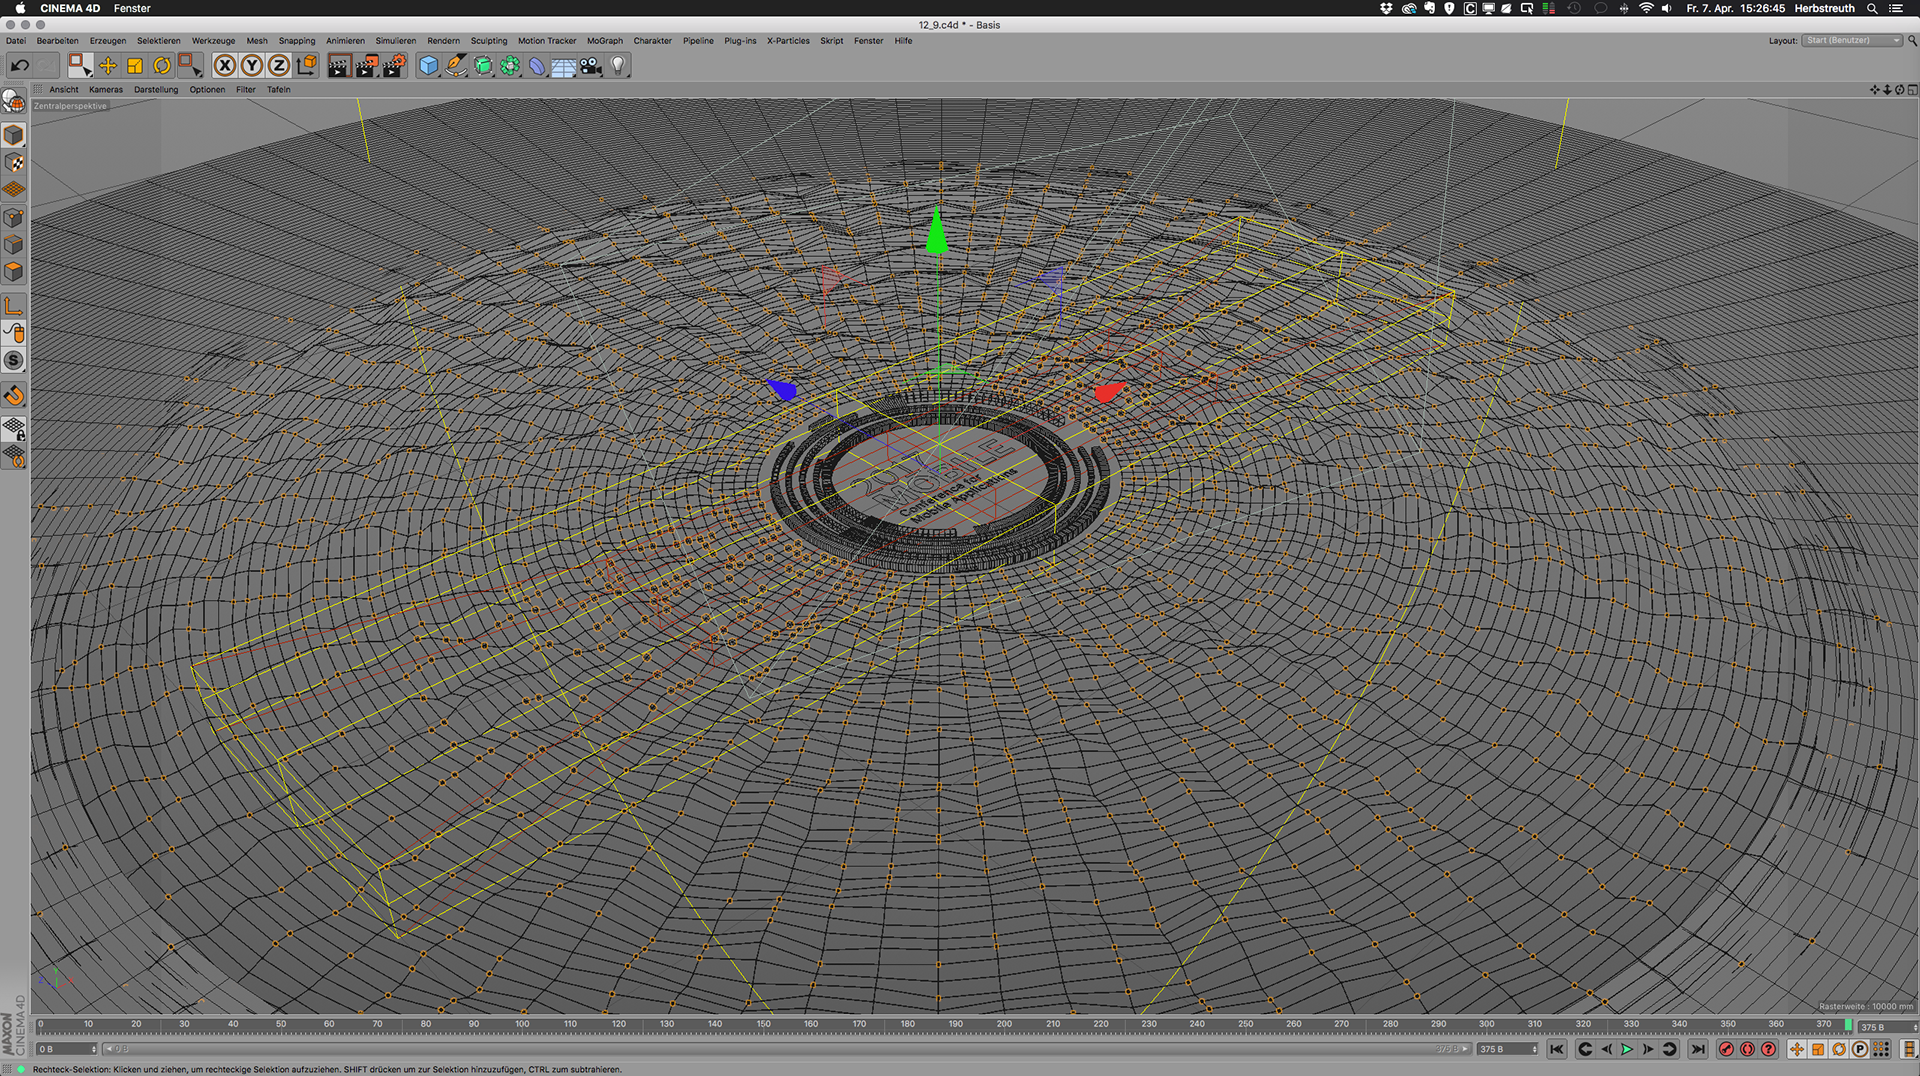Switch to Points mode
This screenshot has height=1076, width=1920.
pyautogui.click(x=14, y=217)
